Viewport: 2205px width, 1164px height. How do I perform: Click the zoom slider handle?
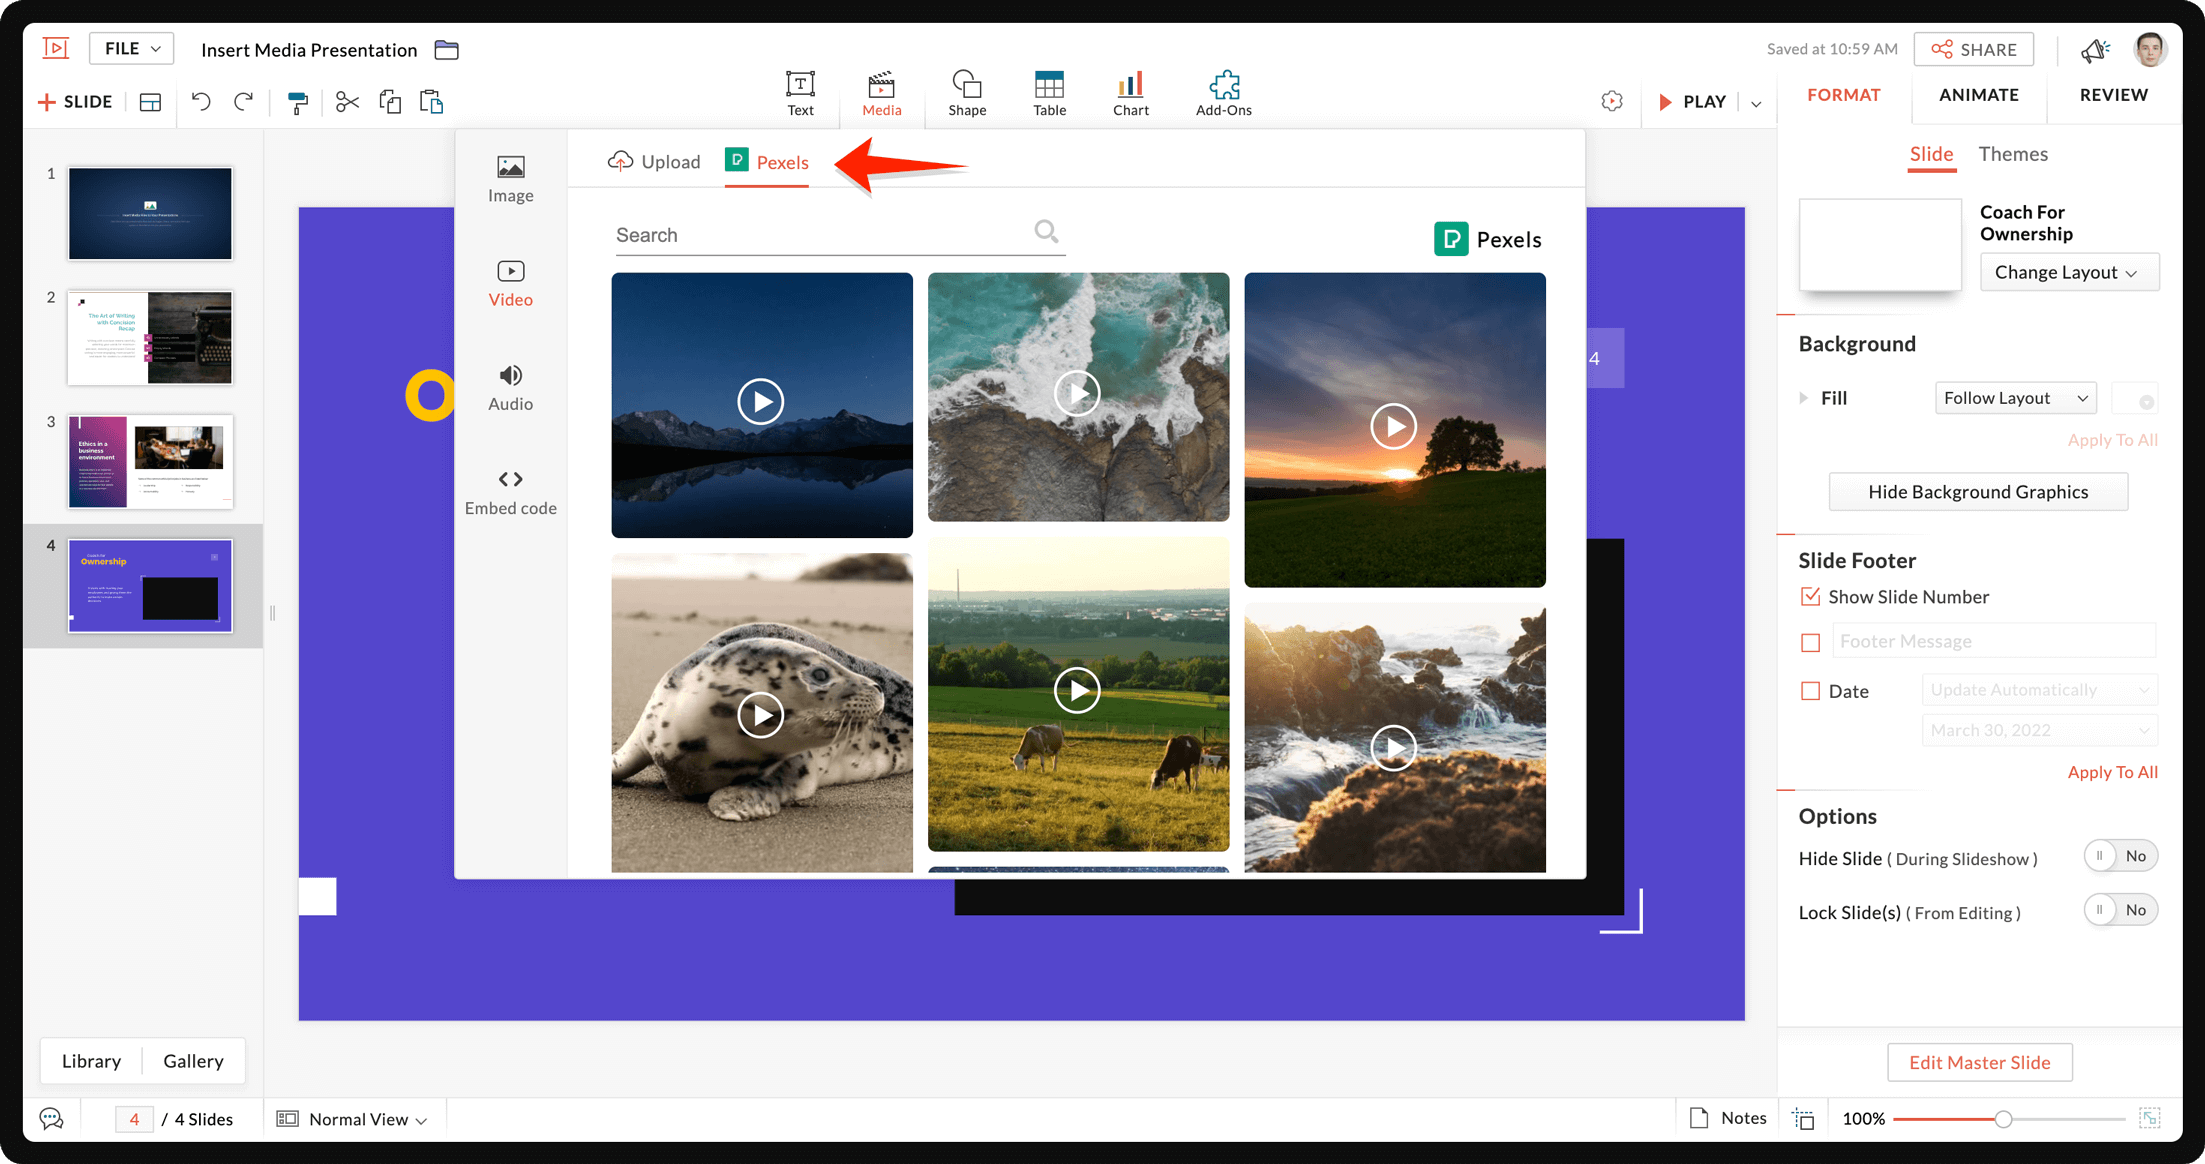click(2003, 1119)
